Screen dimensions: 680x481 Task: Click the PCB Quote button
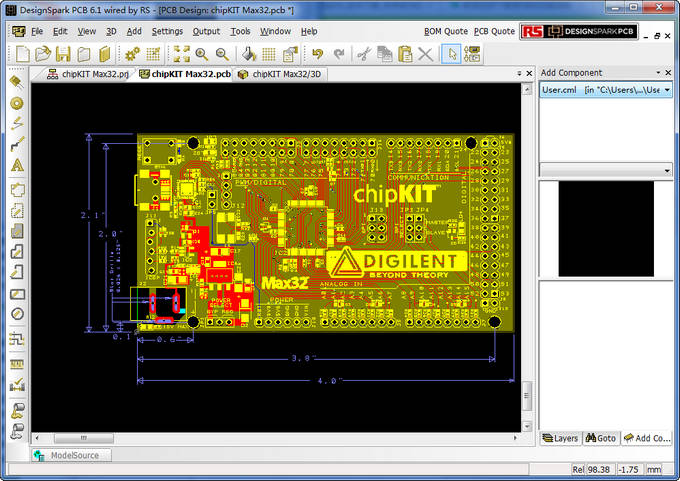pos(494,31)
